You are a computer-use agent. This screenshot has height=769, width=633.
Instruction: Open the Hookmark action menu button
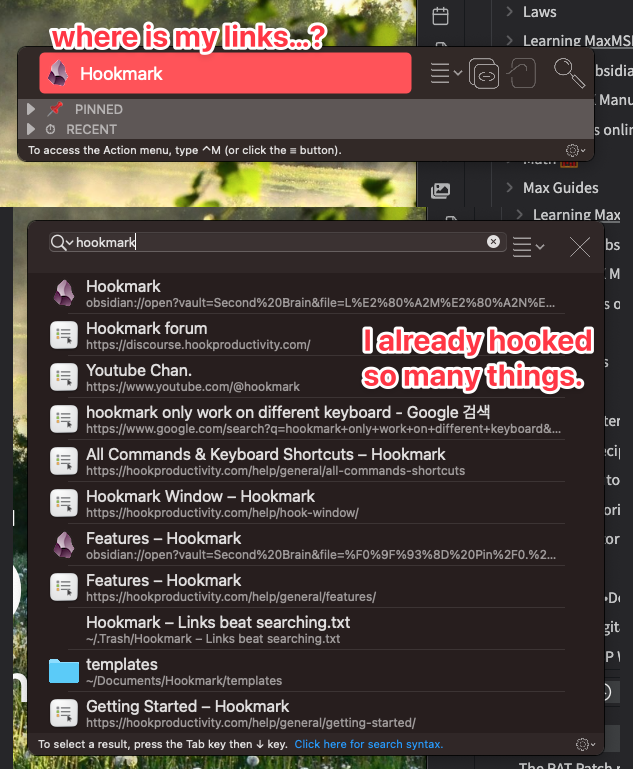pos(446,74)
